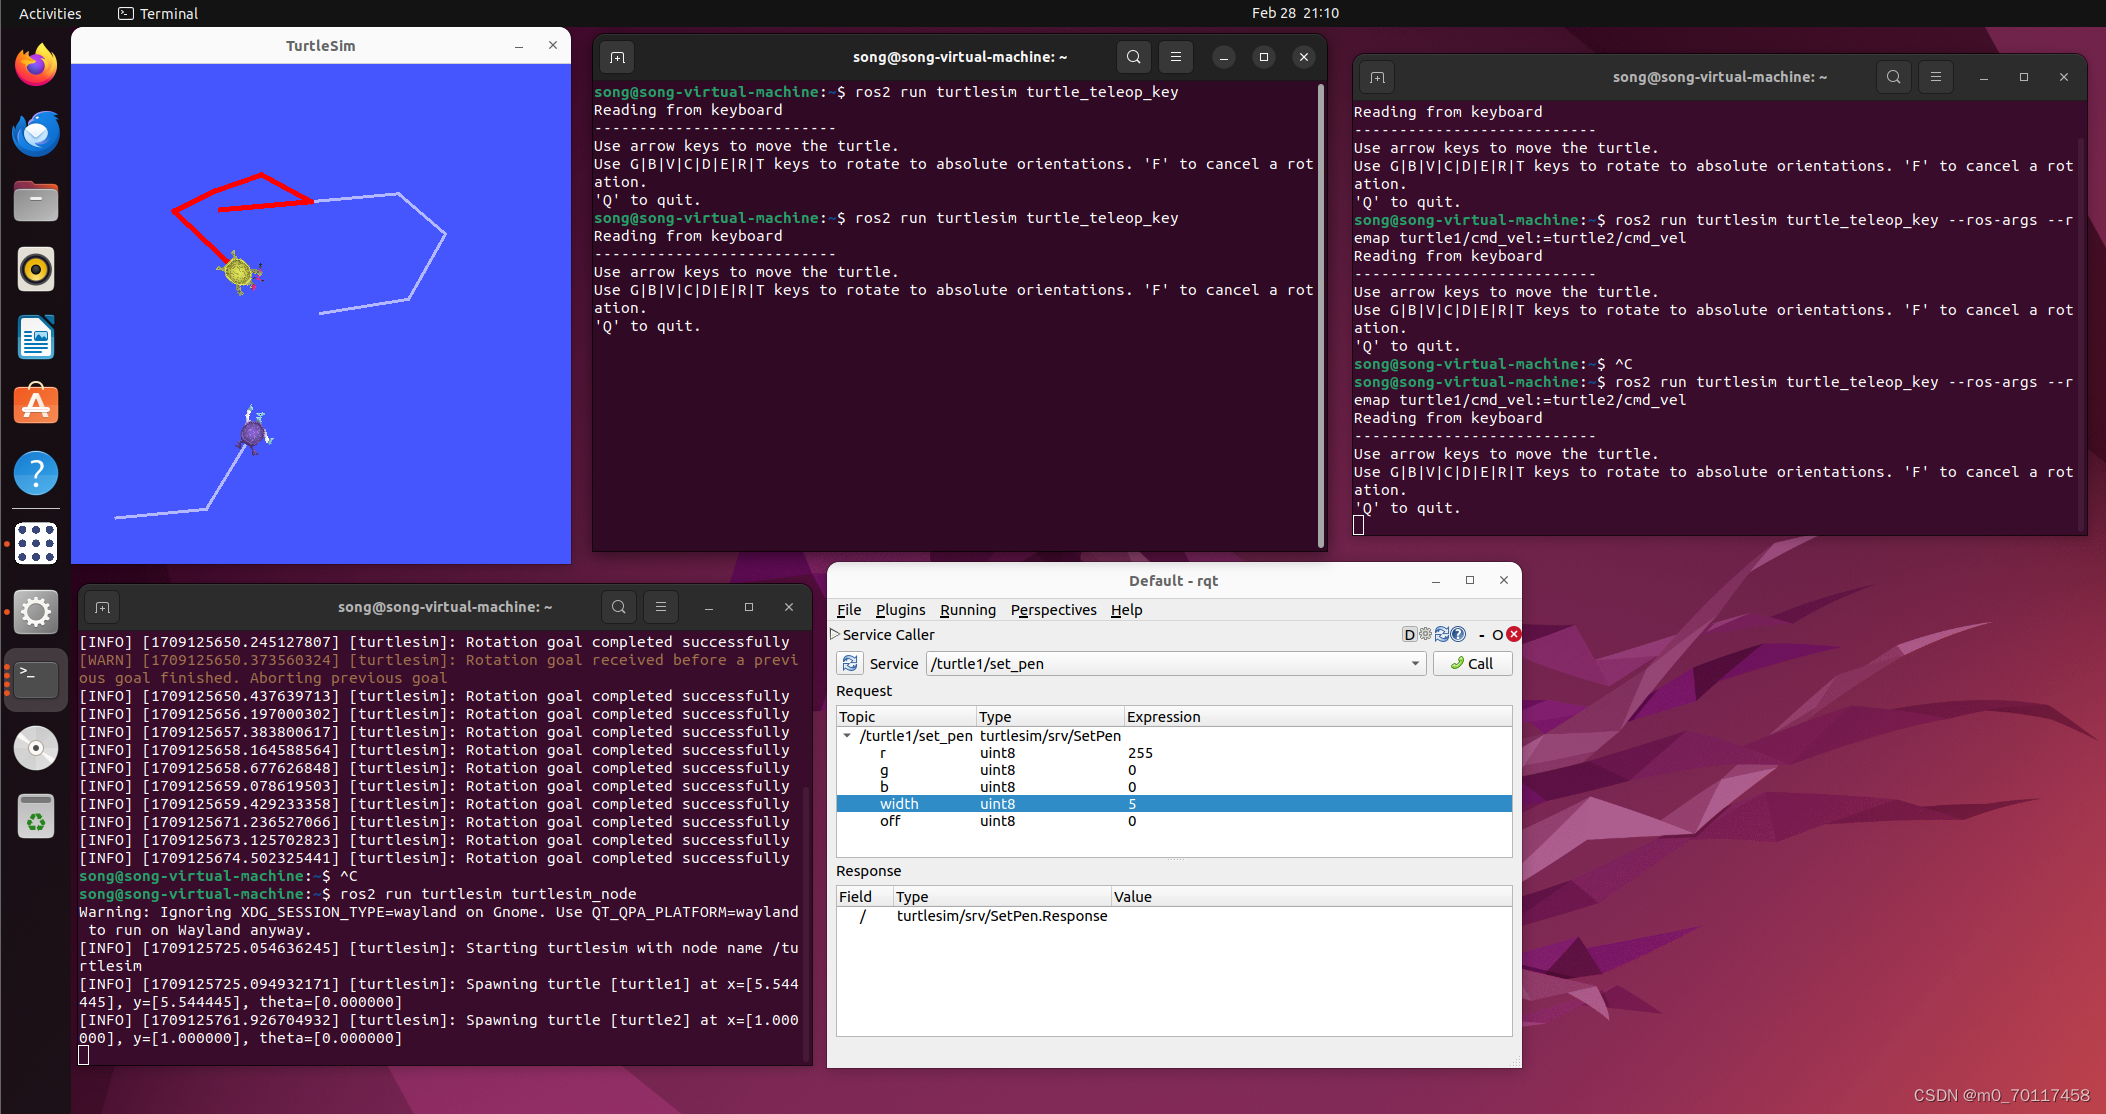Open Thunderbird from the dock
2106x1114 pixels.
pos(36,133)
